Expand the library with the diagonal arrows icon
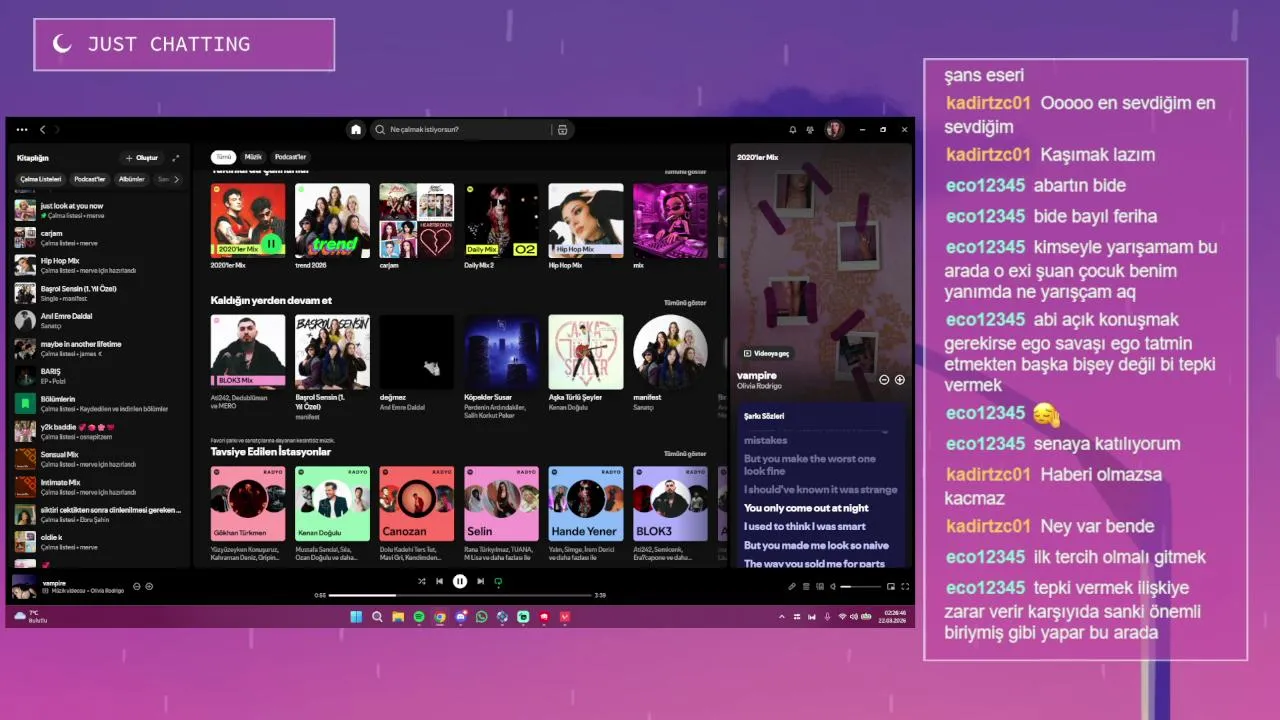The width and height of the screenshot is (1280, 720). coord(176,158)
